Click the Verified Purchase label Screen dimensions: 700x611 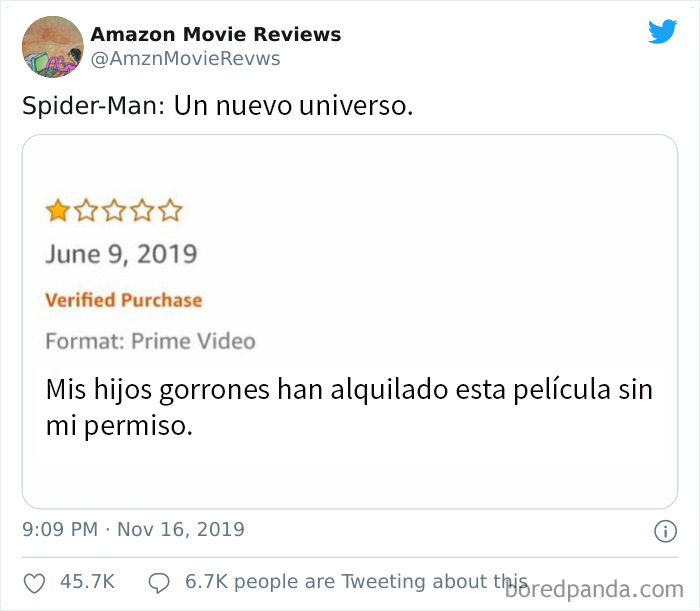124,300
